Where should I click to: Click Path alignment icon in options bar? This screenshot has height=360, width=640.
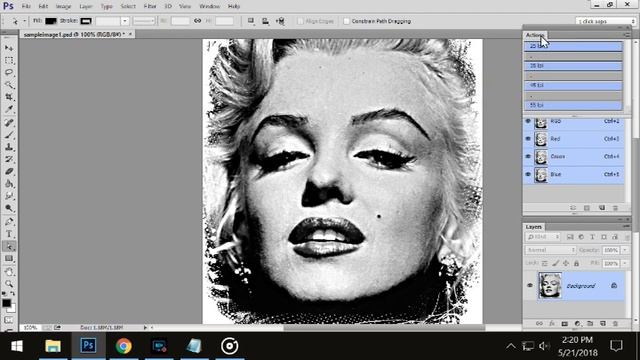(x=265, y=21)
